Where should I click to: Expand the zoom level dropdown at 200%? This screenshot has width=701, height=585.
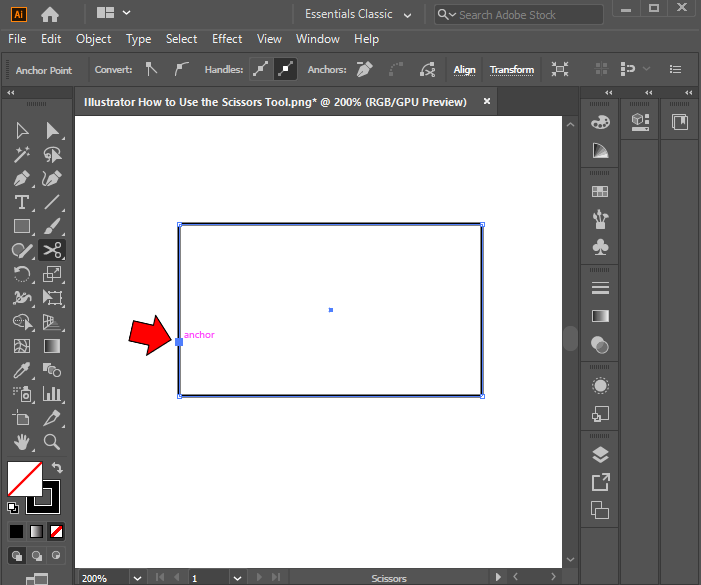pos(136,578)
